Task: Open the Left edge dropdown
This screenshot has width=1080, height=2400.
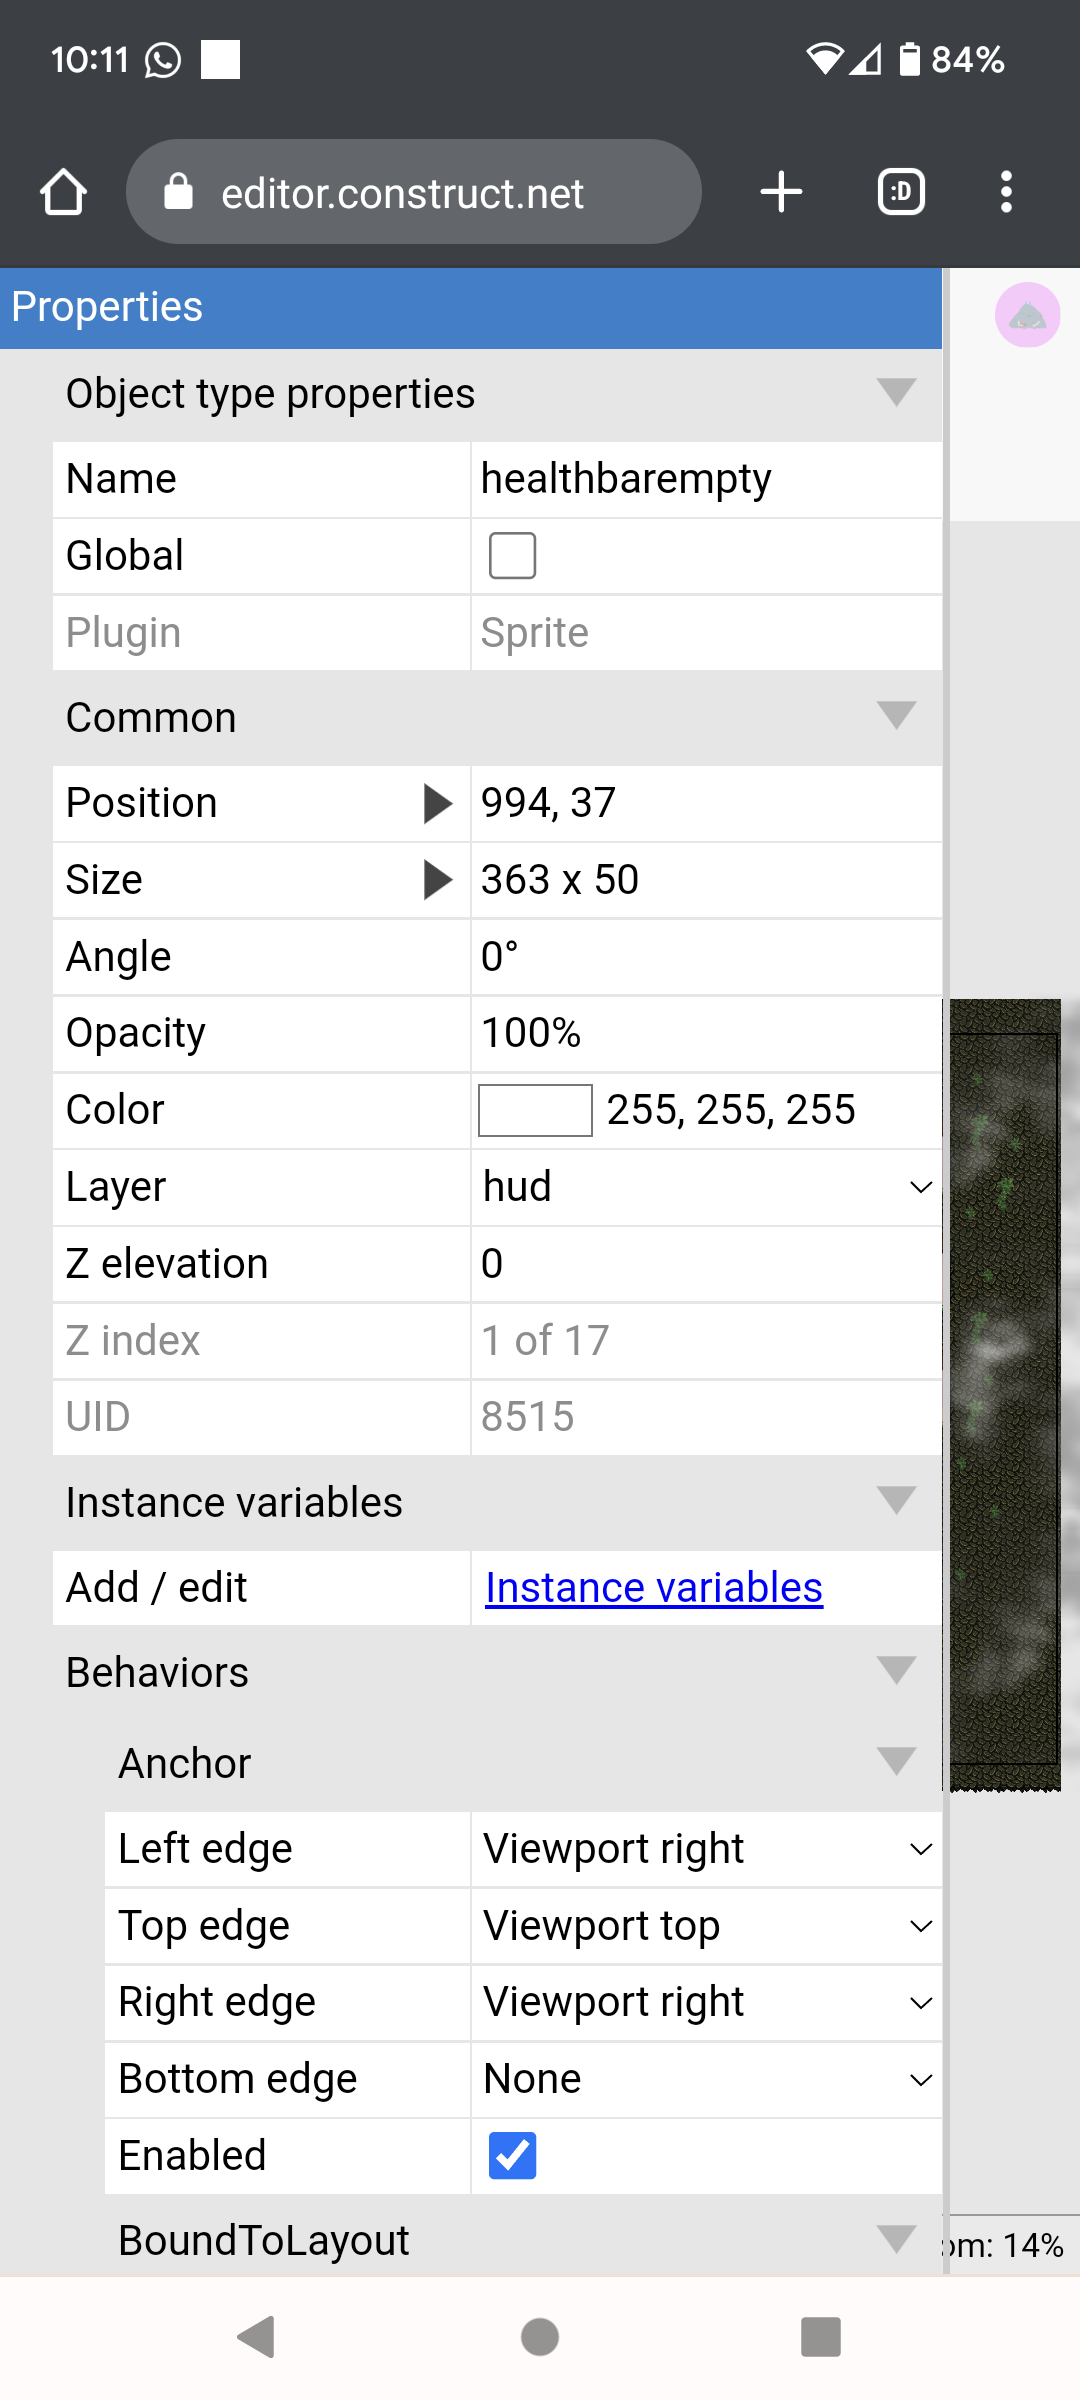Action: pyautogui.click(x=707, y=1849)
